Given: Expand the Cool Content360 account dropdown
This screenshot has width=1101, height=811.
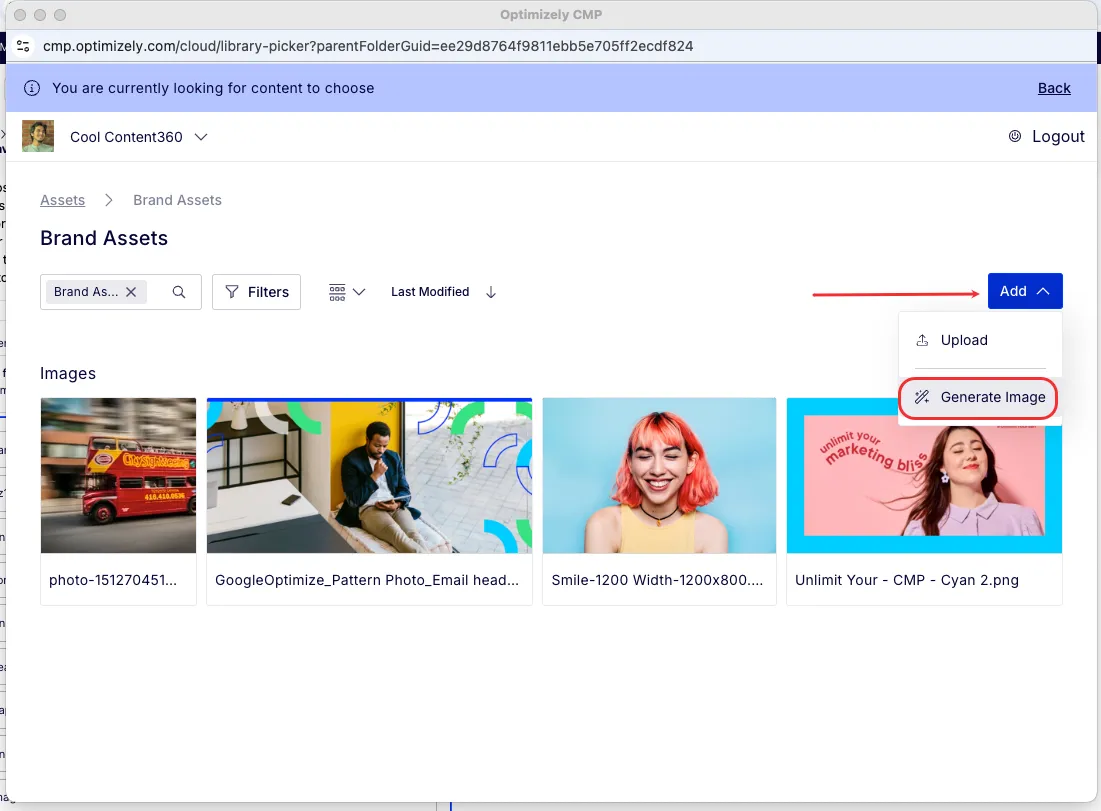Looking at the screenshot, I should 201,137.
